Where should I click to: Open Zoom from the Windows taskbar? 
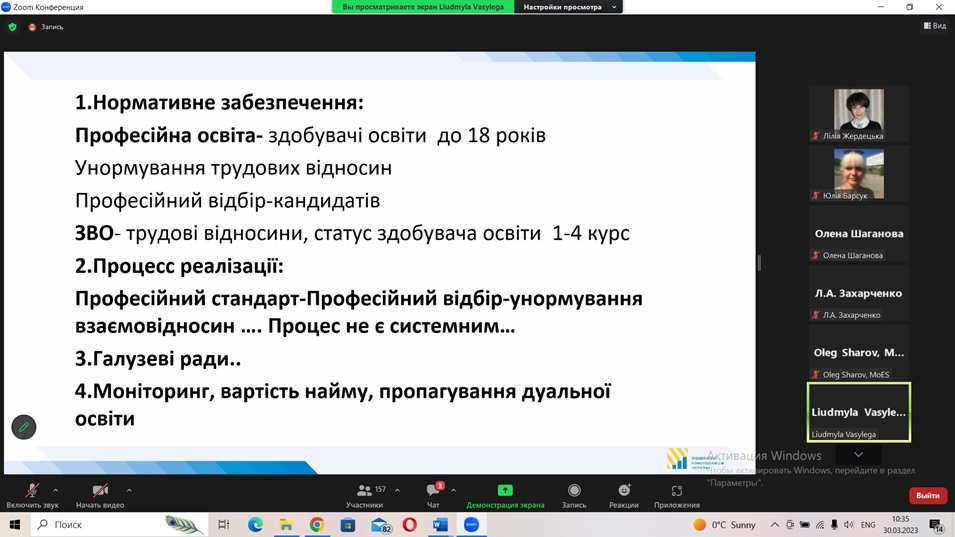471,524
